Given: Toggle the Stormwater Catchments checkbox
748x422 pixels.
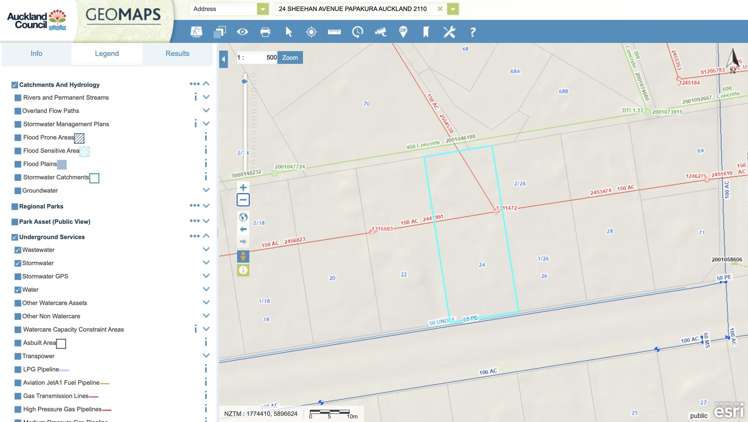Looking at the screenshot, I should (18, 177).
